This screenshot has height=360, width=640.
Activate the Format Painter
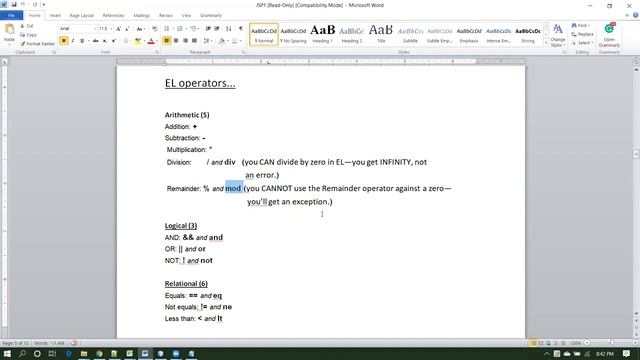37,44
